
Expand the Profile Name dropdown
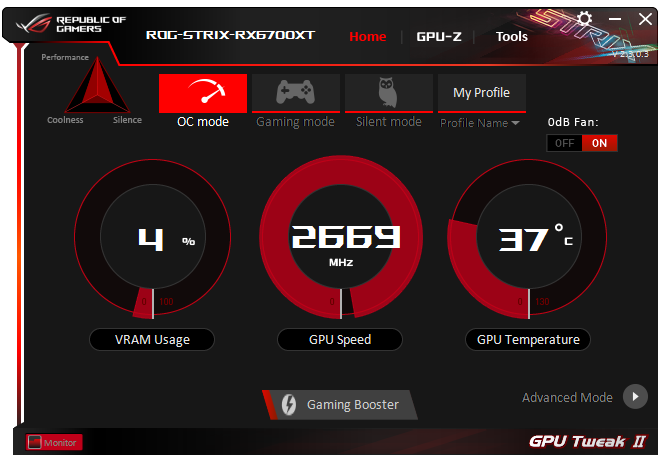point(479,123)
